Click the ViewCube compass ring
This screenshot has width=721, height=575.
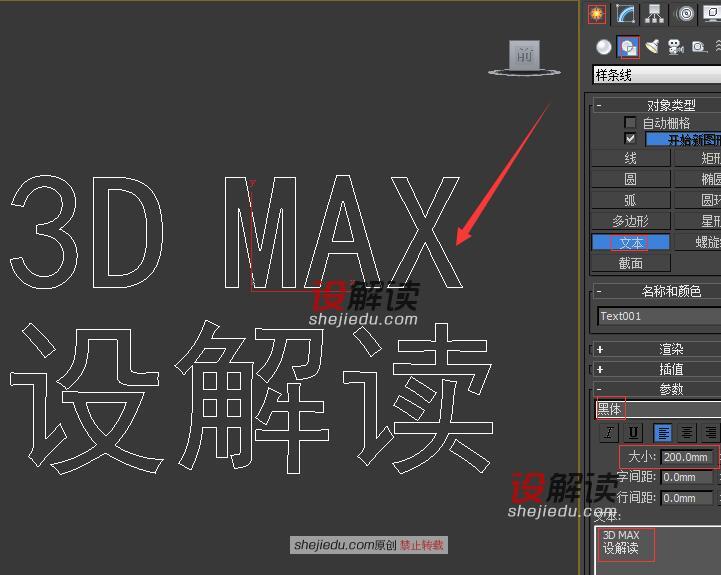click(x=524, y=72)
